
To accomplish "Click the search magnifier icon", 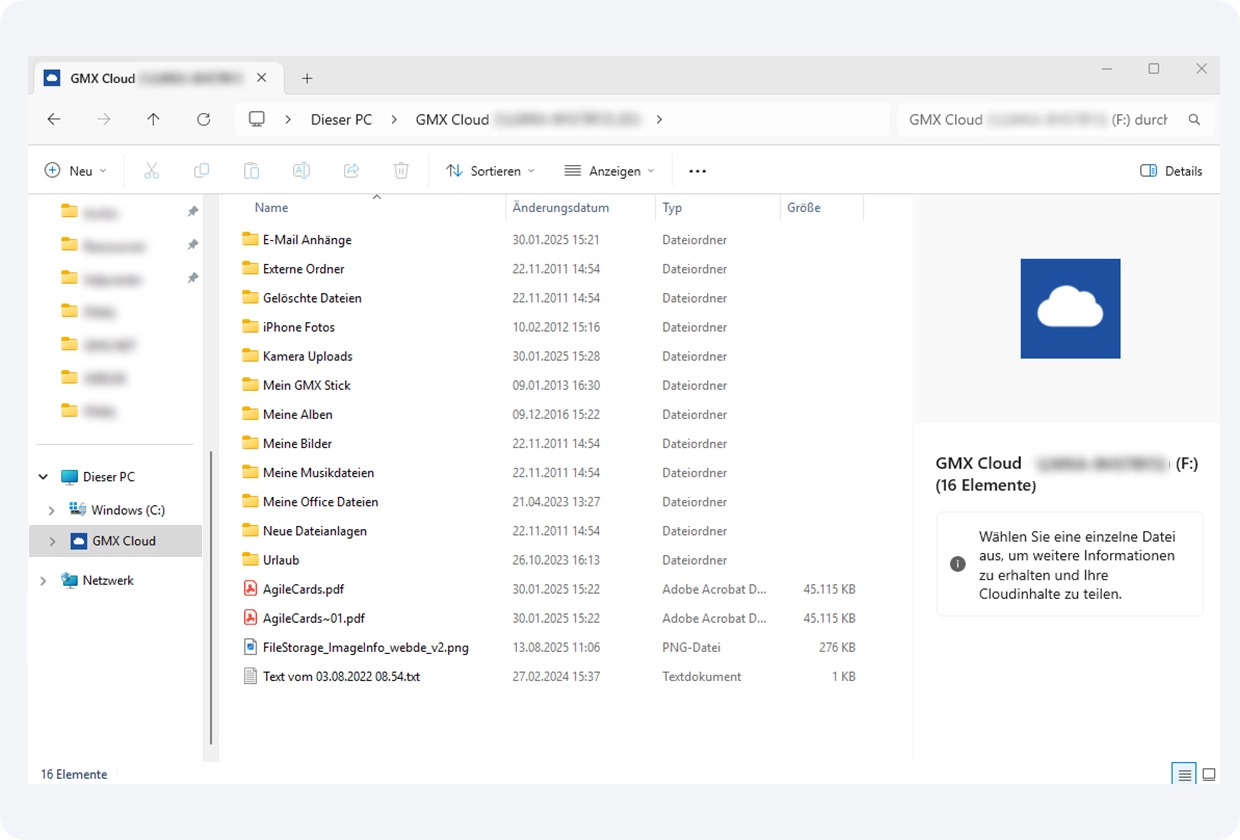I will pyautogui.click(x=1194, y=119).
